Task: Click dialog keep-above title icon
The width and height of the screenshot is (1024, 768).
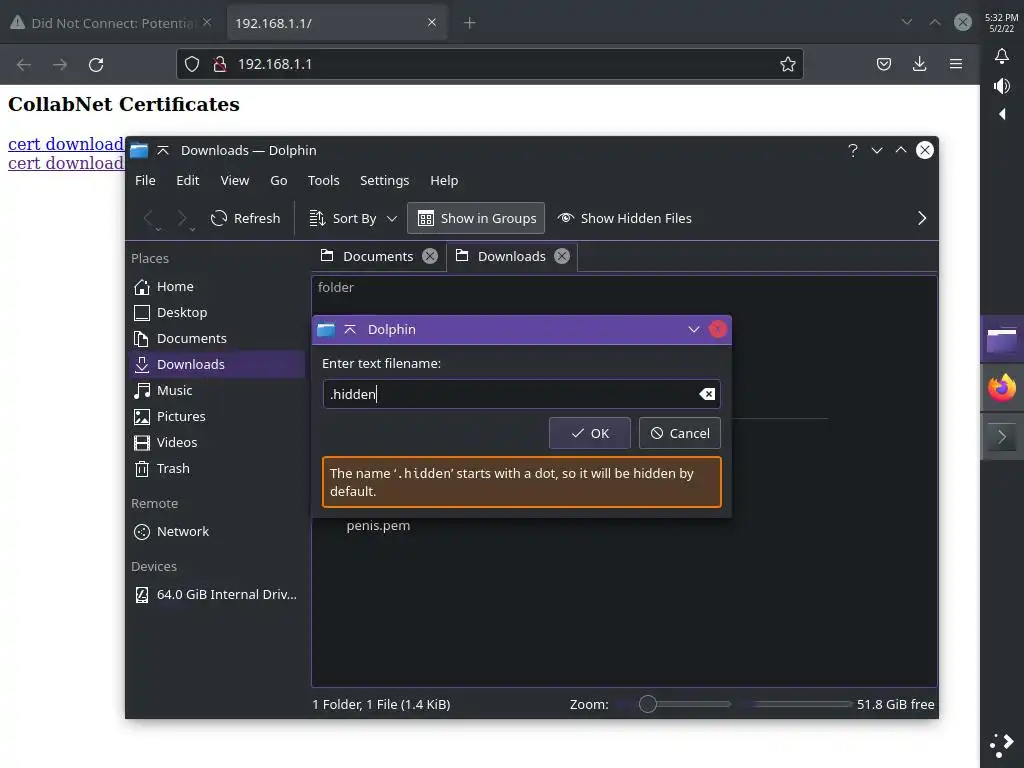Action: tap(350, 329)
